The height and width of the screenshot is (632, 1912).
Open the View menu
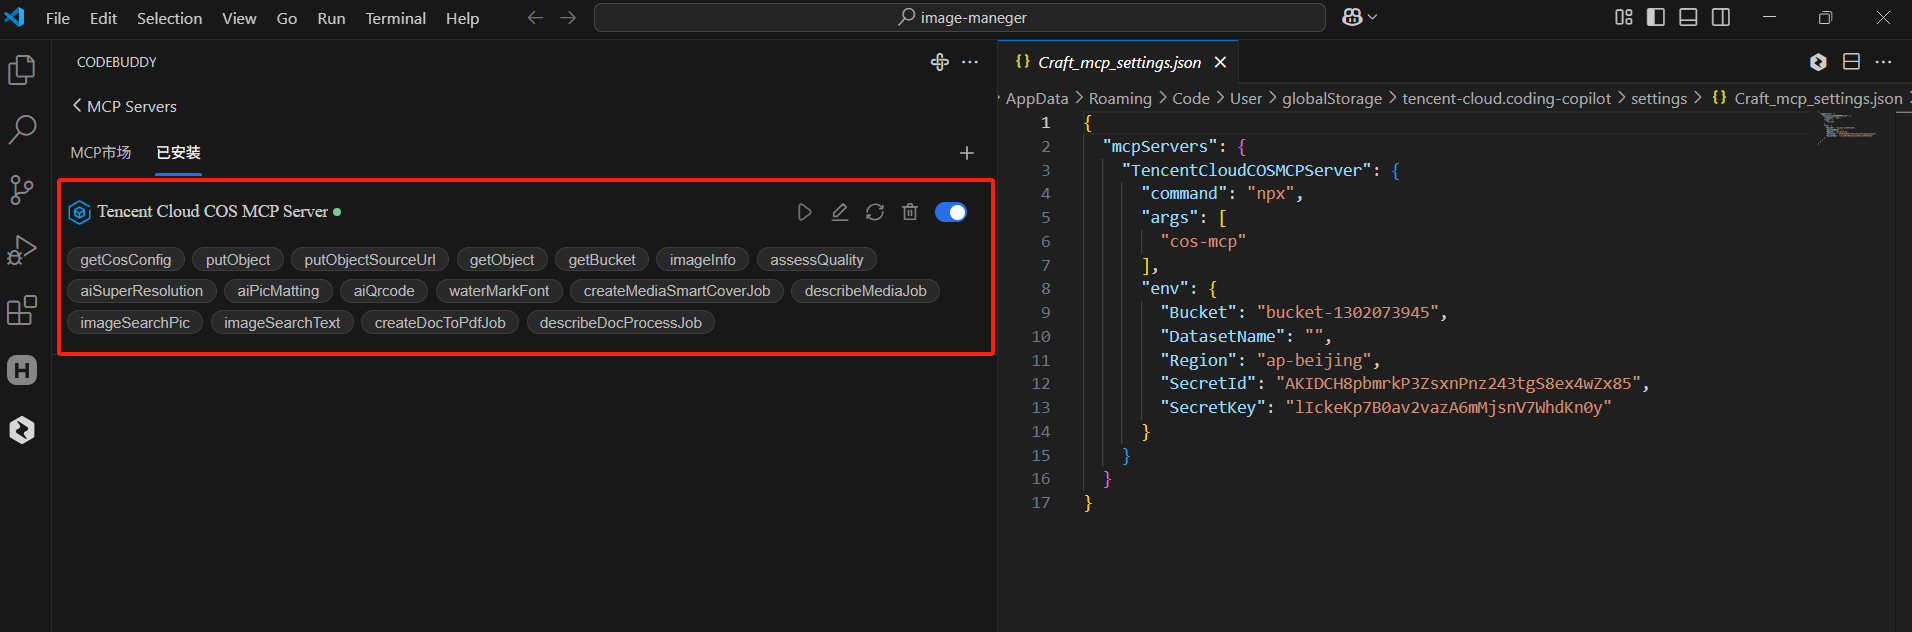click(x=239, y=18)
